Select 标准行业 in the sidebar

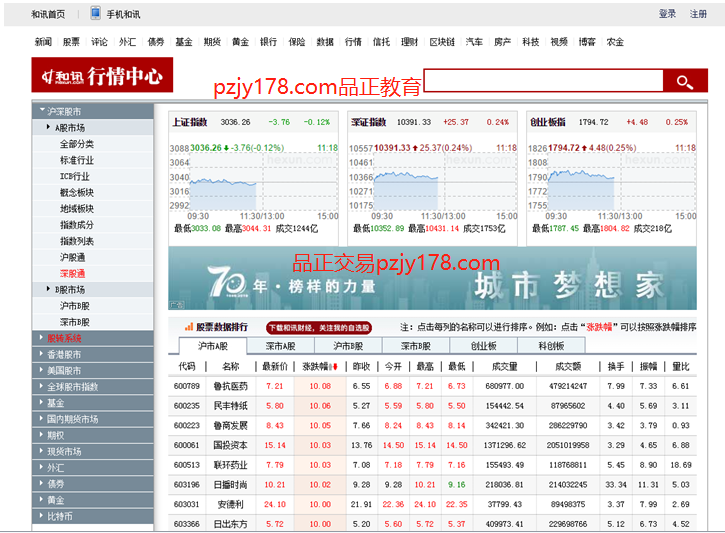77,160
